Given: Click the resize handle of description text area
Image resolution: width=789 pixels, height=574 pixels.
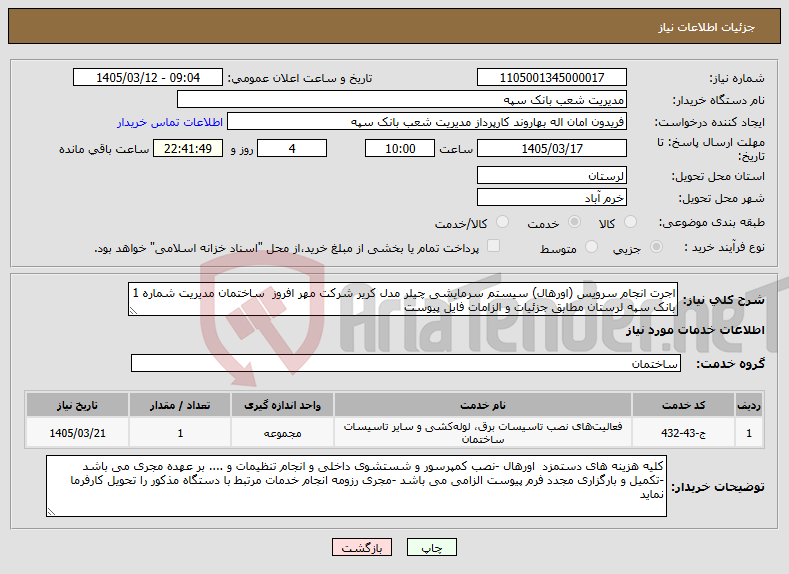Looking at the screenshot, I should tap(133, 311).
